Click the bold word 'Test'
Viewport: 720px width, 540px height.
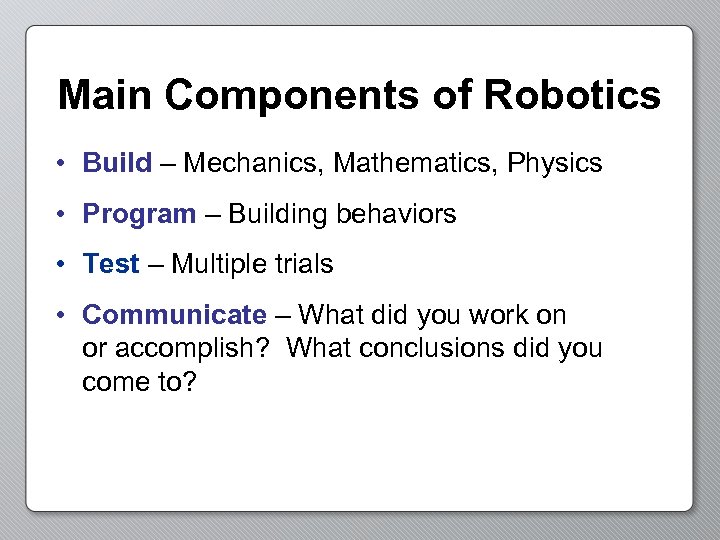[x=111, y=265]
